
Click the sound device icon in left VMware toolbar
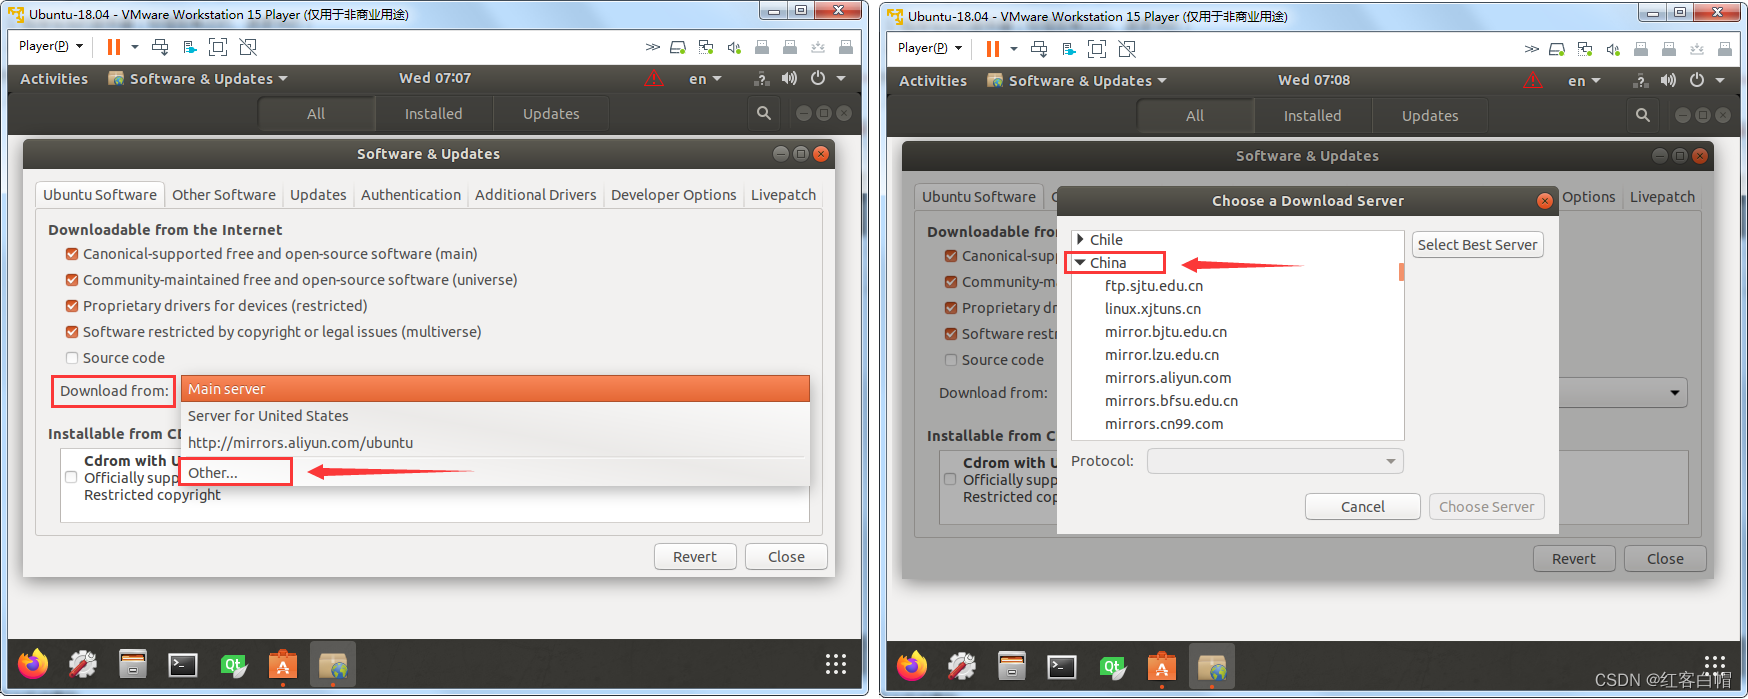(734, 47)
